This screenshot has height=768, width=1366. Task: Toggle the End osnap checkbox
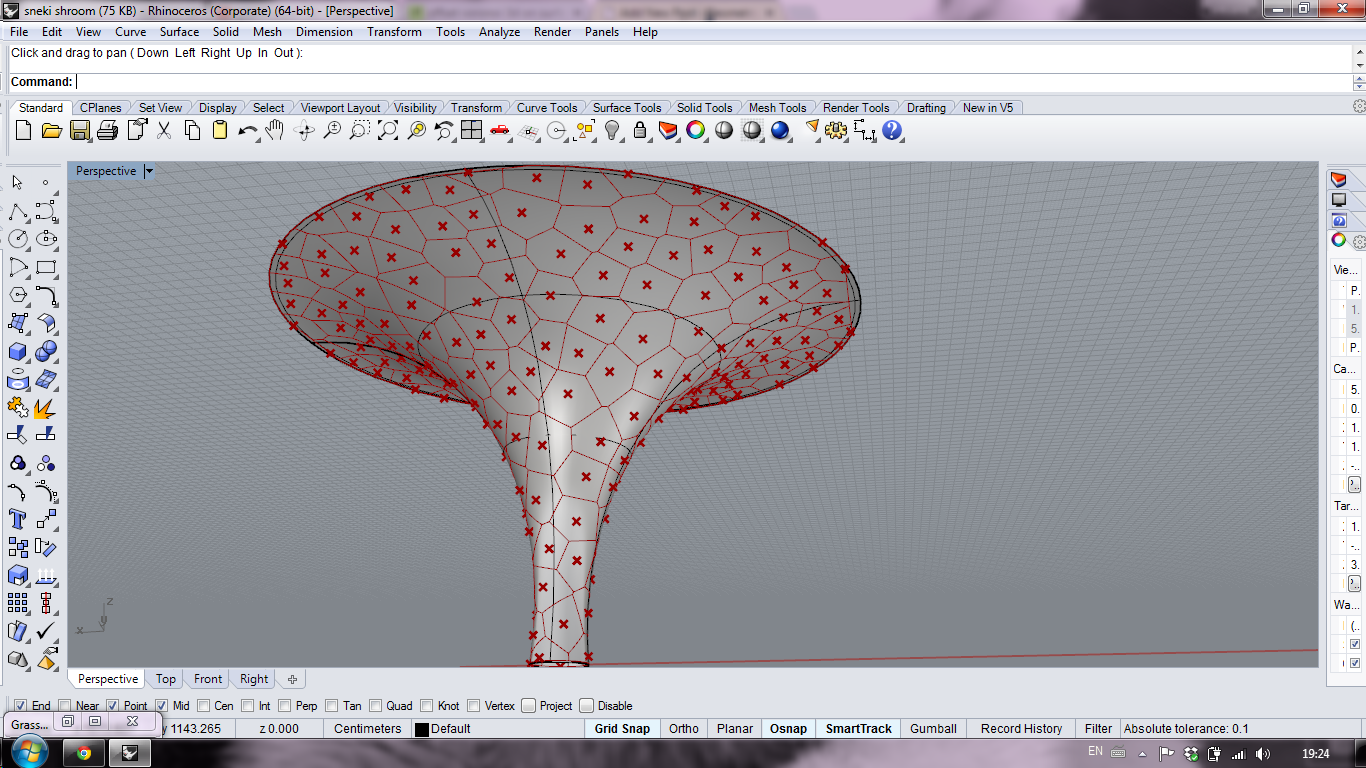pos(21,706)
